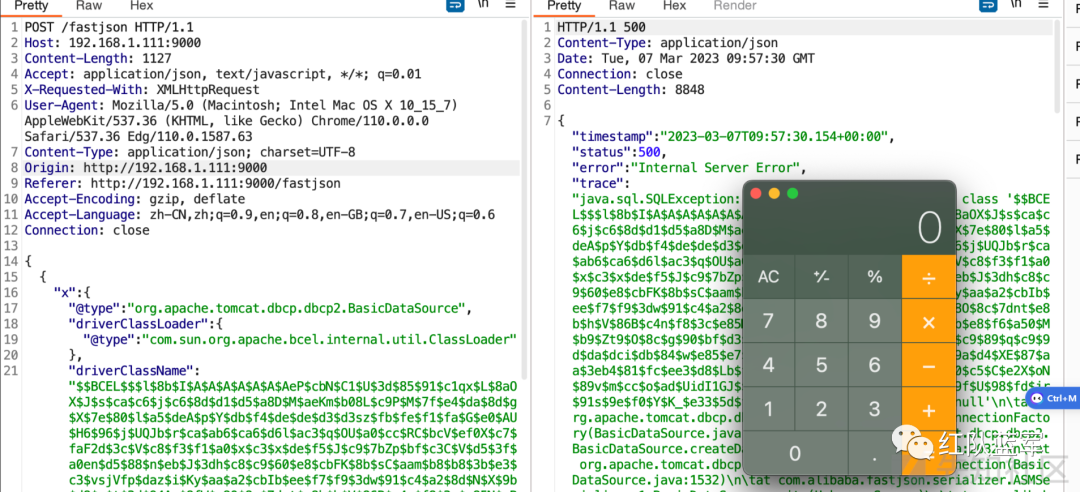Click 'HTTP/1.1 500' response status line
Image resolution: width=1080 pixels, height=492 pixels.
(601, 28)
